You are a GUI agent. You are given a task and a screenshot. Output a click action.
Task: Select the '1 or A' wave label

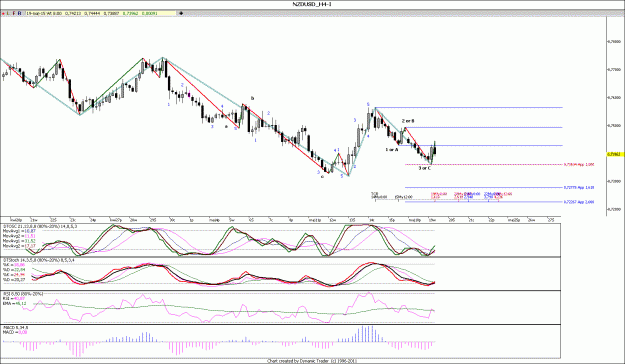point(392,150)
